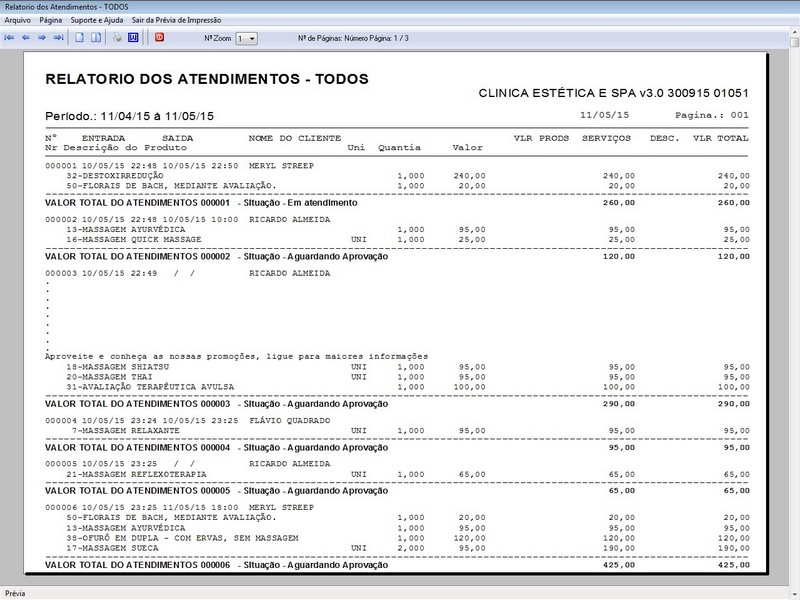The height and width of the screenshot is (600, 800).
Task: Open Arquivo menu
Action: point(18,20)
